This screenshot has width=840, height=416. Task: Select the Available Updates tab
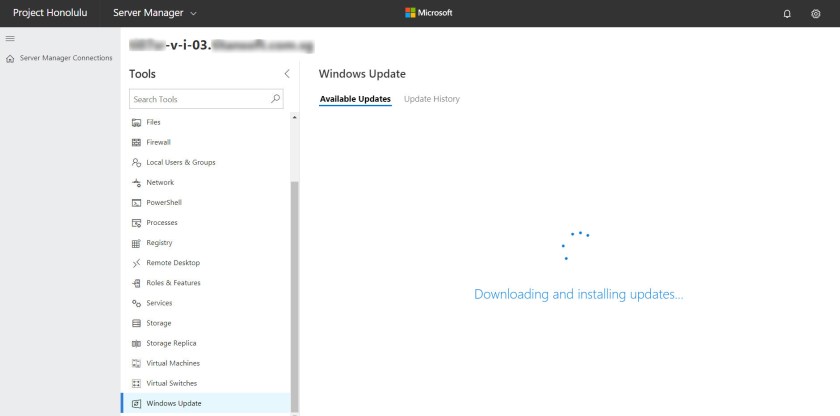coord(355,99)
